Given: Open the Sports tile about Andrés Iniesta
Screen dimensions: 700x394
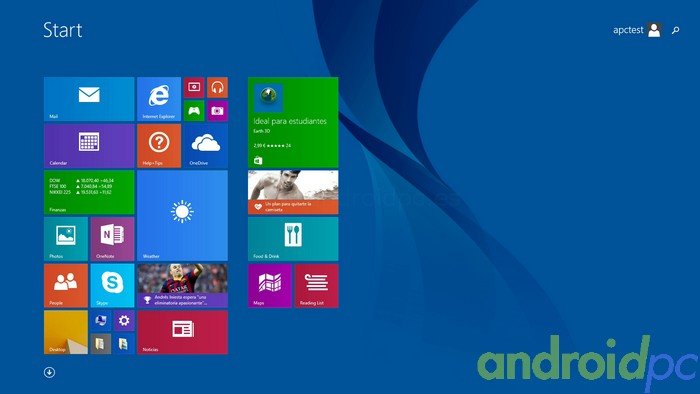Looking at the screenshot, I should pyautogui.click(x=182, y=286).
